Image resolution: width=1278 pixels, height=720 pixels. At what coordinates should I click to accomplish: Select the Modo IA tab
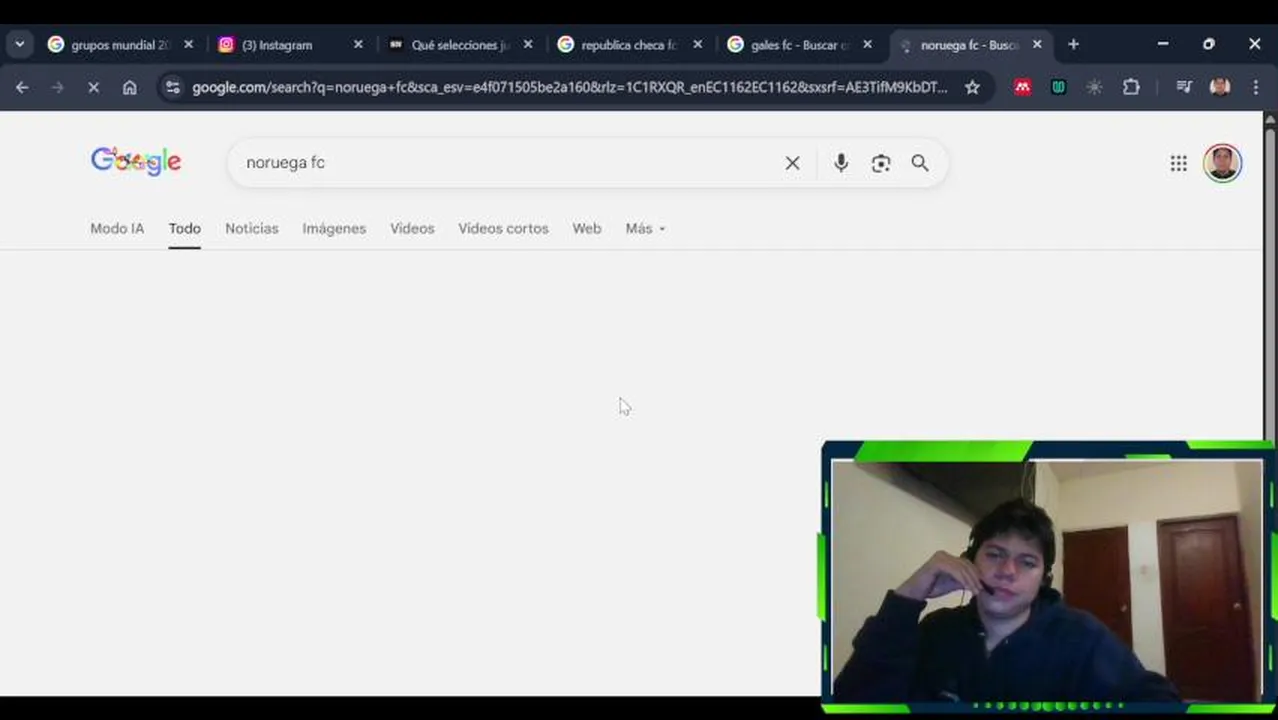click(x=117, y=229)
